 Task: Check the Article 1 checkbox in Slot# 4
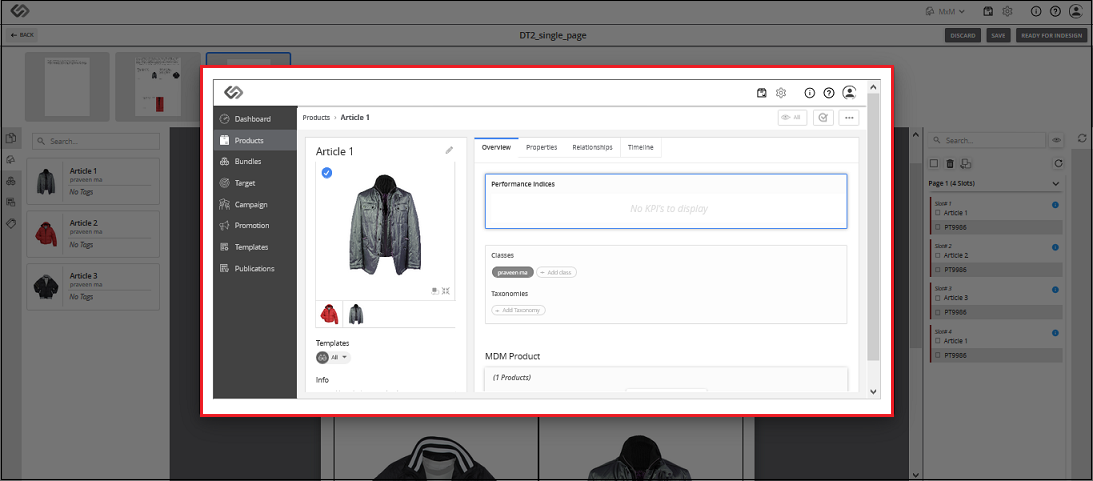click(938, 340)
